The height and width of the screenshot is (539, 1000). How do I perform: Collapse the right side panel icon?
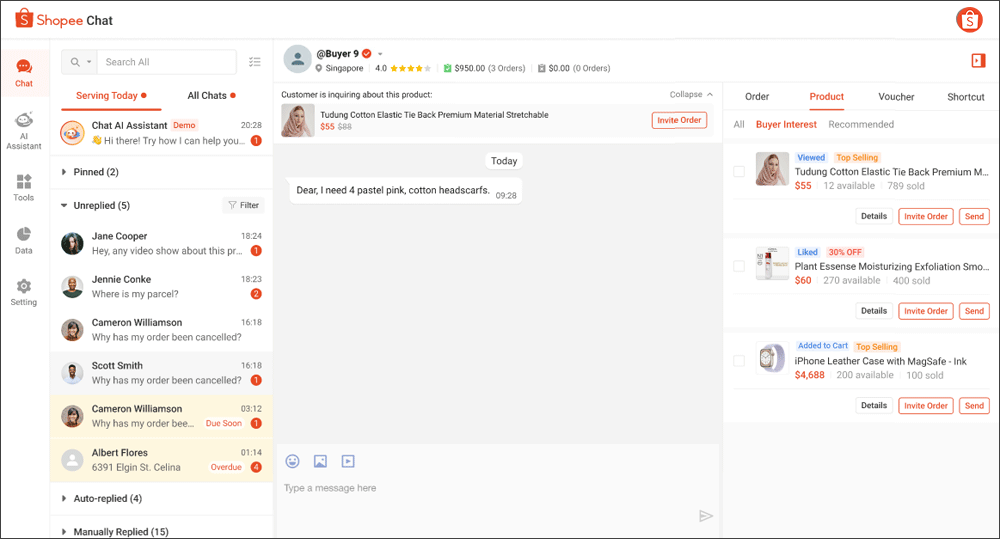click(x=978, y=61)
